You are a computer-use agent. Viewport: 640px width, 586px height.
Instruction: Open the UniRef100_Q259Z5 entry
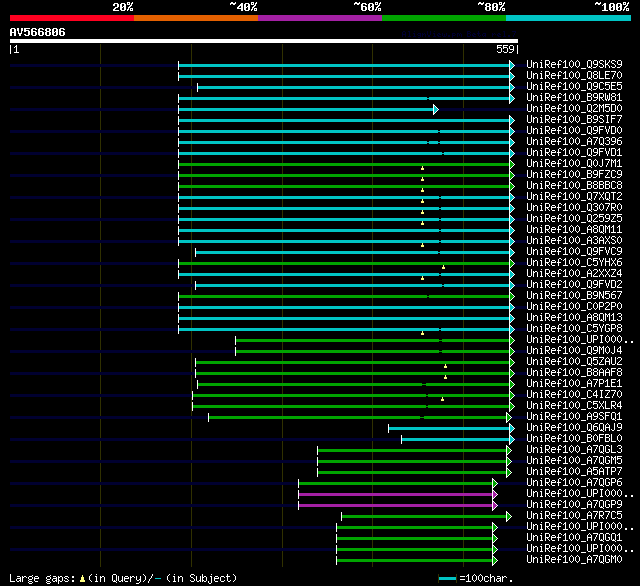click(574, 219)
